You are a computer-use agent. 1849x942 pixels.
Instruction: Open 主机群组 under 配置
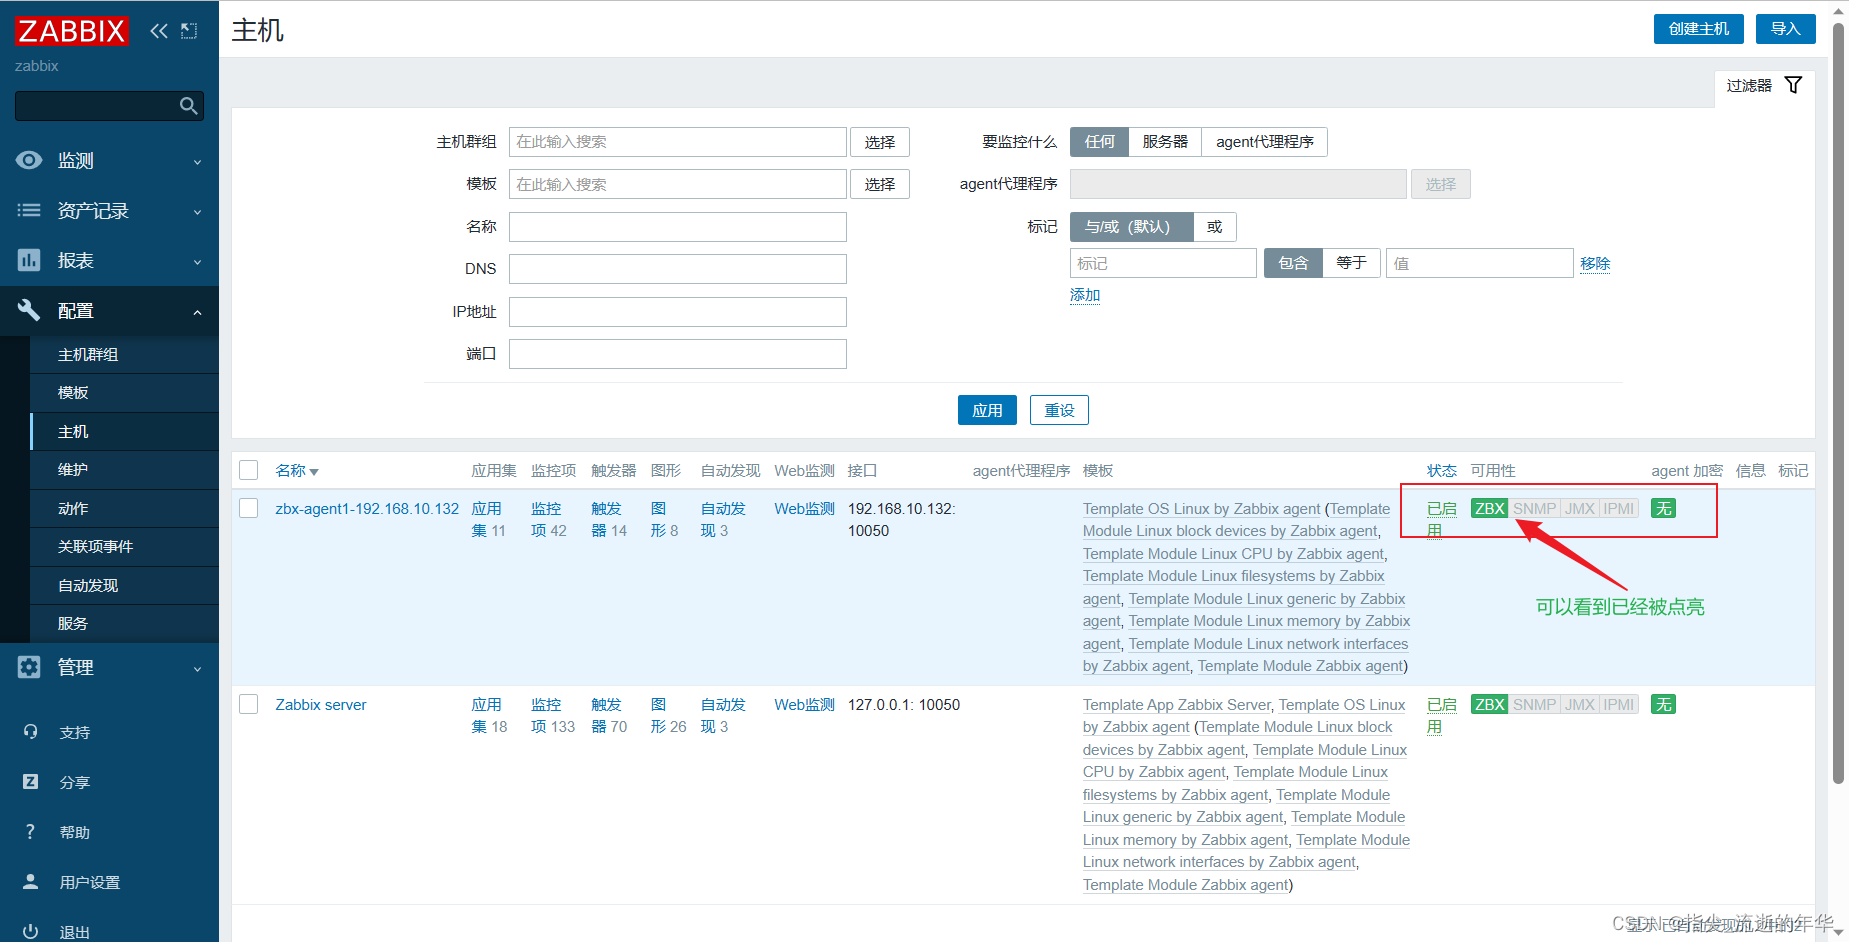[x=125, y=355]
